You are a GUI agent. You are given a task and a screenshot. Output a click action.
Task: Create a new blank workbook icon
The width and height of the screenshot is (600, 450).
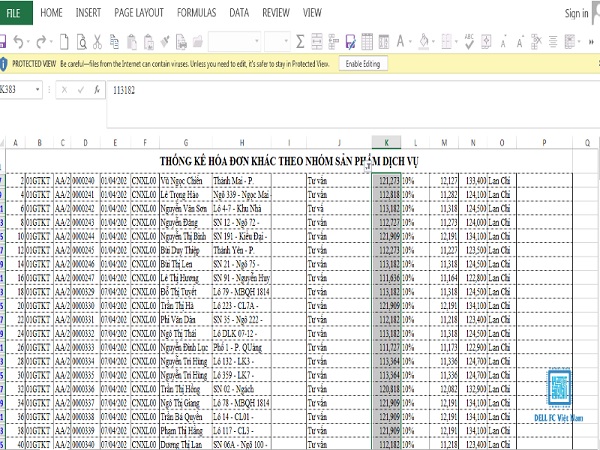tap(64, 41)
